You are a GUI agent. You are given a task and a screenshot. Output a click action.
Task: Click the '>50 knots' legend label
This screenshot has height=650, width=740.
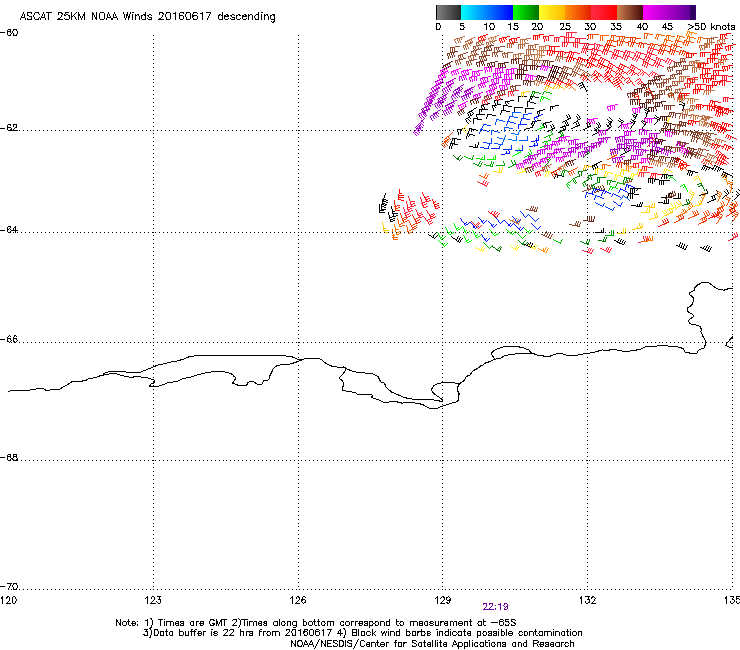pyautogui.click(x=711, y=27)
